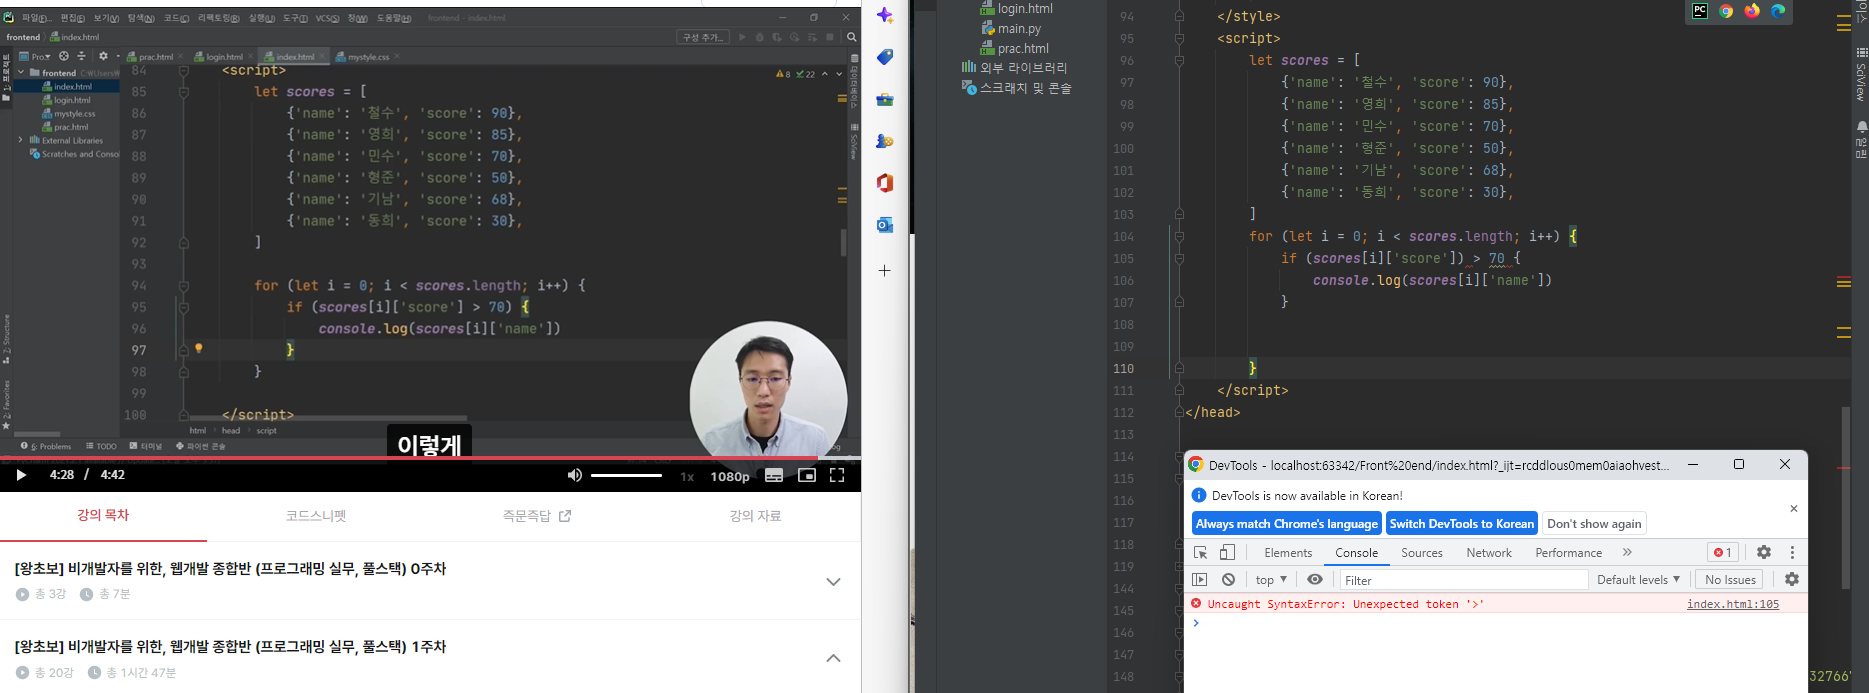The height and width of the screenshot is (693, 1869).
Task: Open the sidebar games icon
Action: tap(885, 141)
